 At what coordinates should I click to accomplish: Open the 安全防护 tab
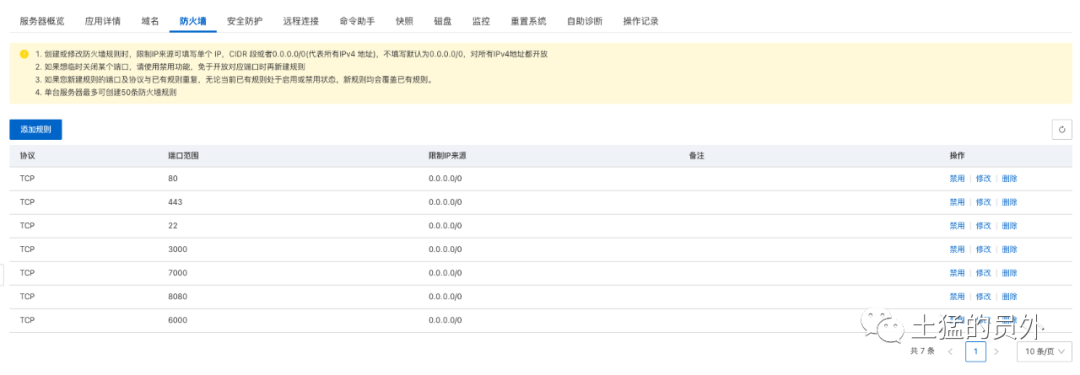click(x=245, y=21)
